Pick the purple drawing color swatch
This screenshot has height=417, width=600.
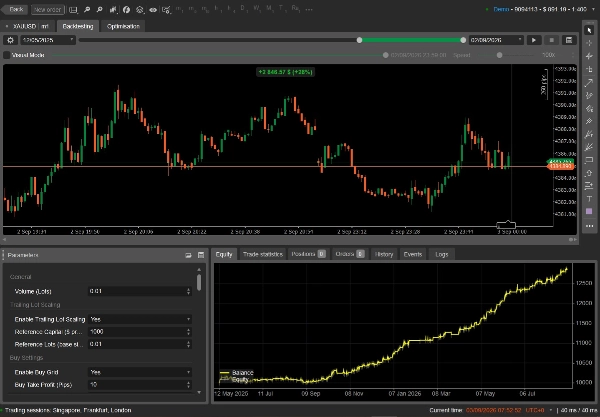[x=589, y=212]
